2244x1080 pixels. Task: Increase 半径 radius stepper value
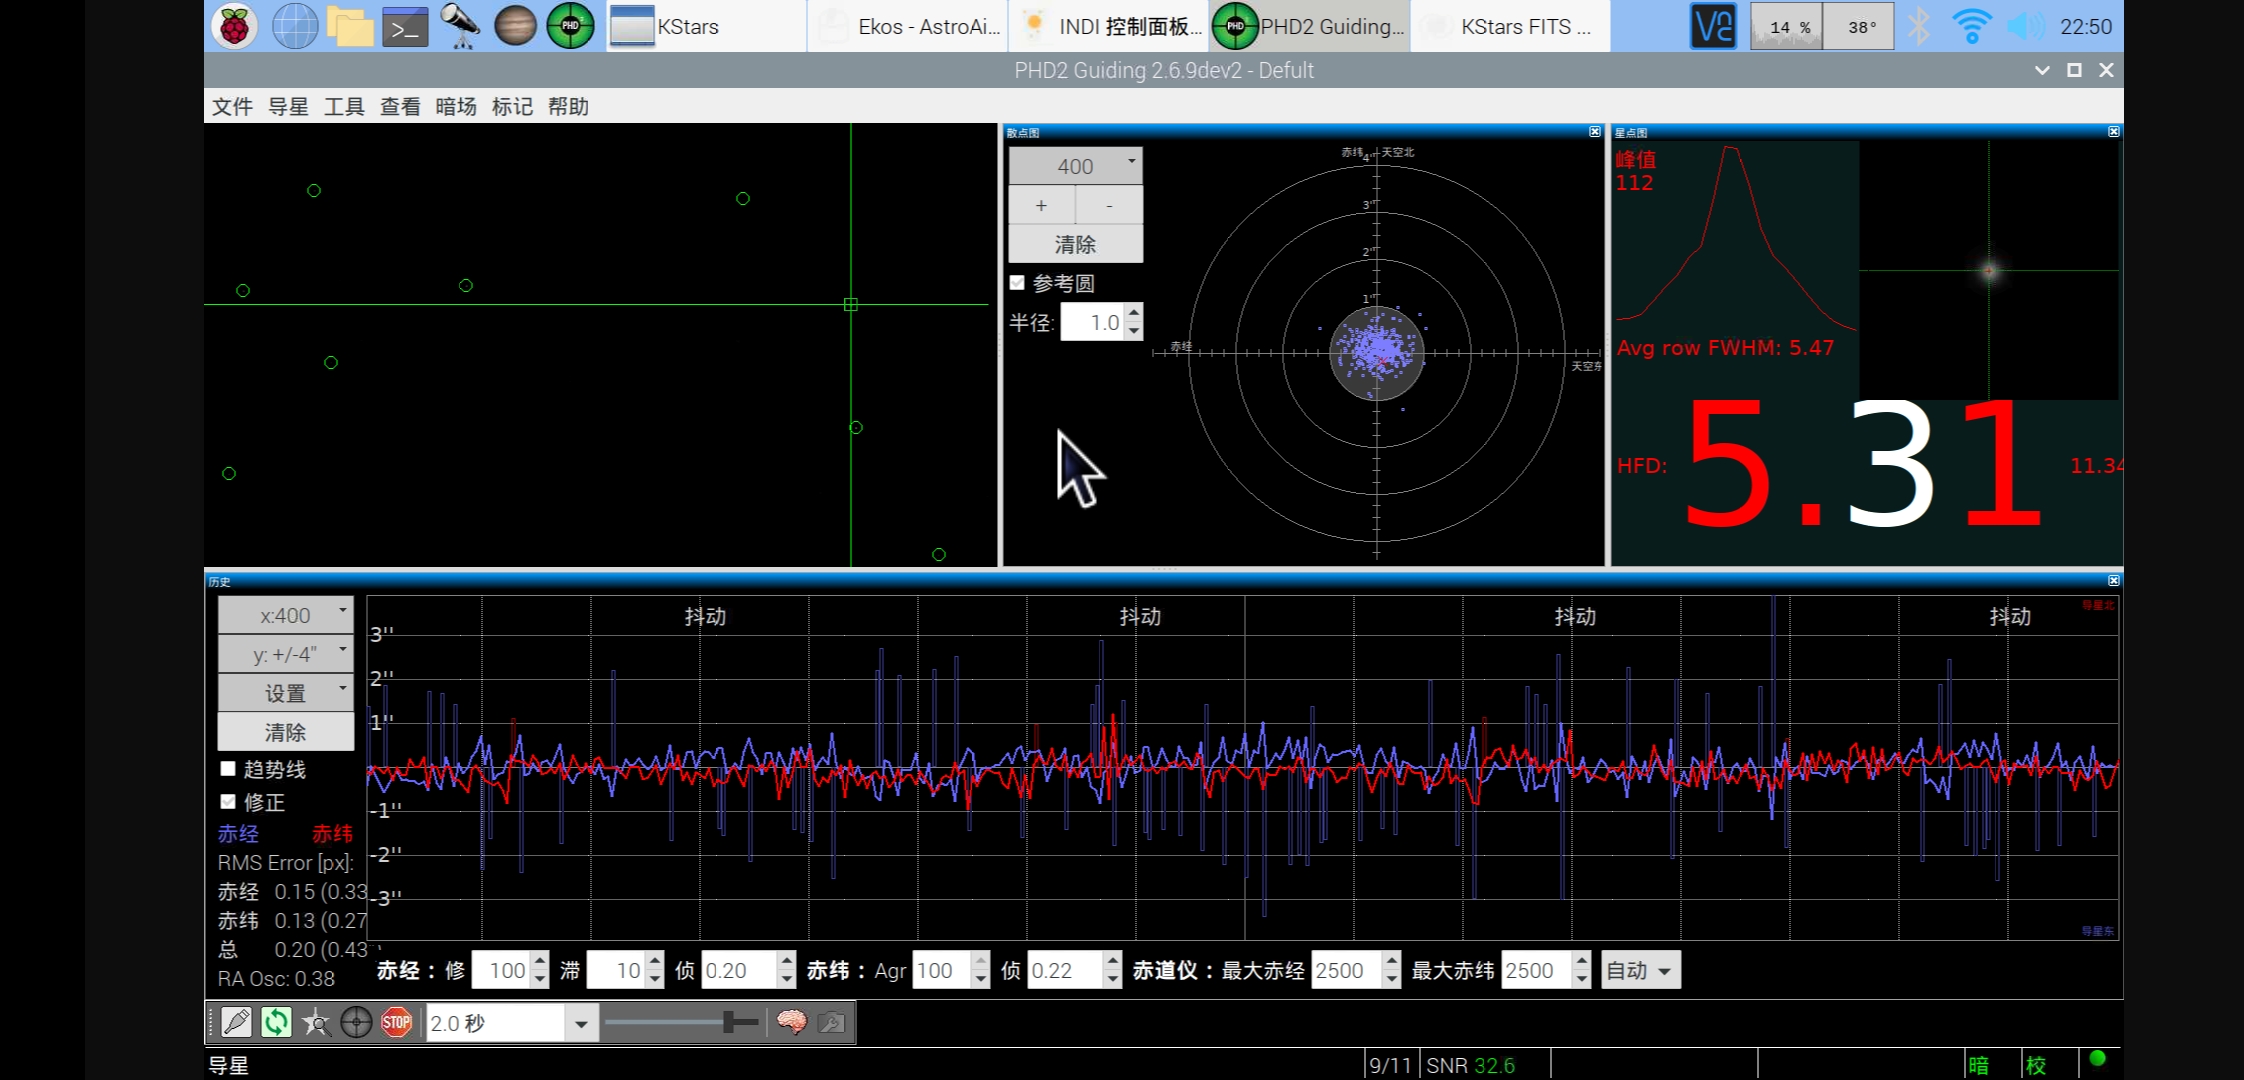point(1134,313)
